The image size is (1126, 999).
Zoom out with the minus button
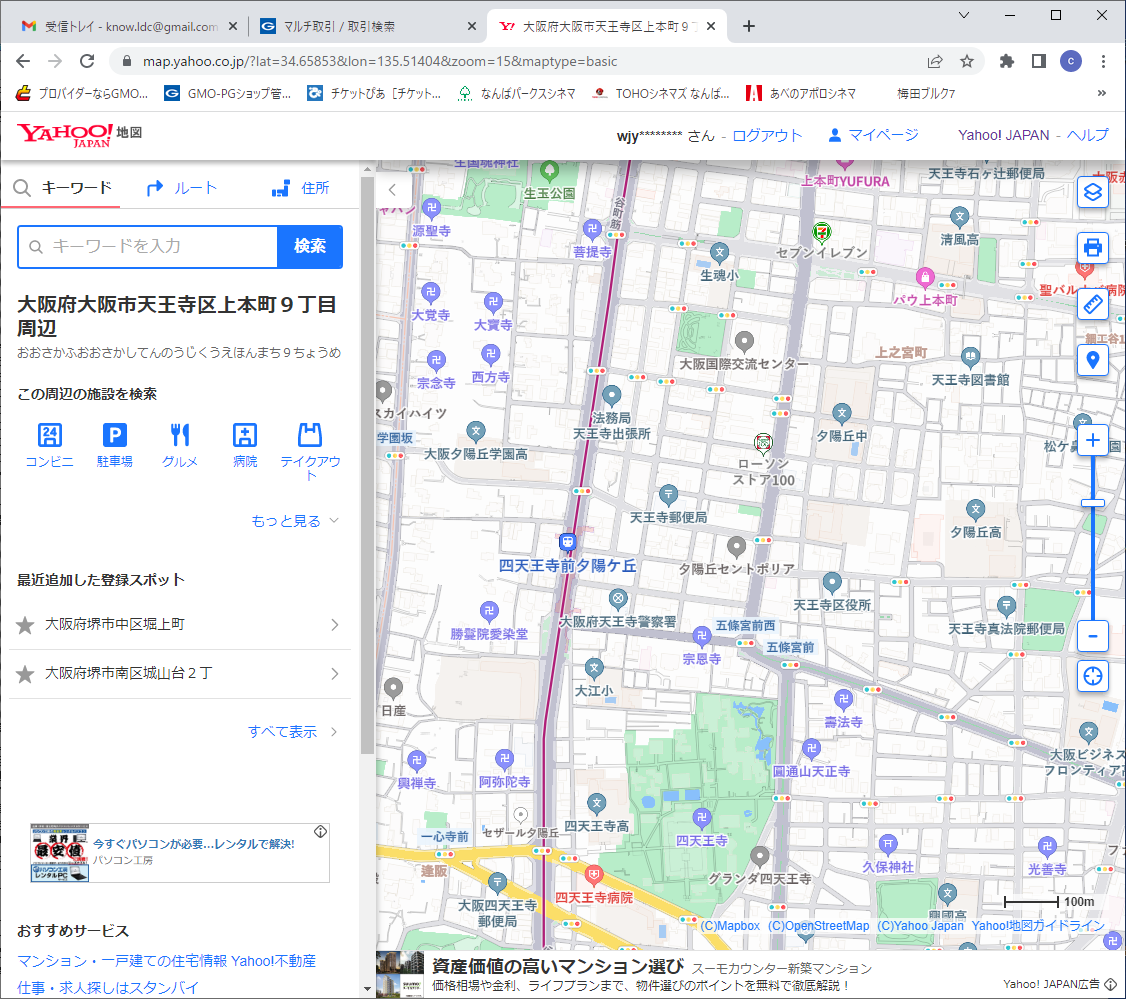[x=1093, y=635]
